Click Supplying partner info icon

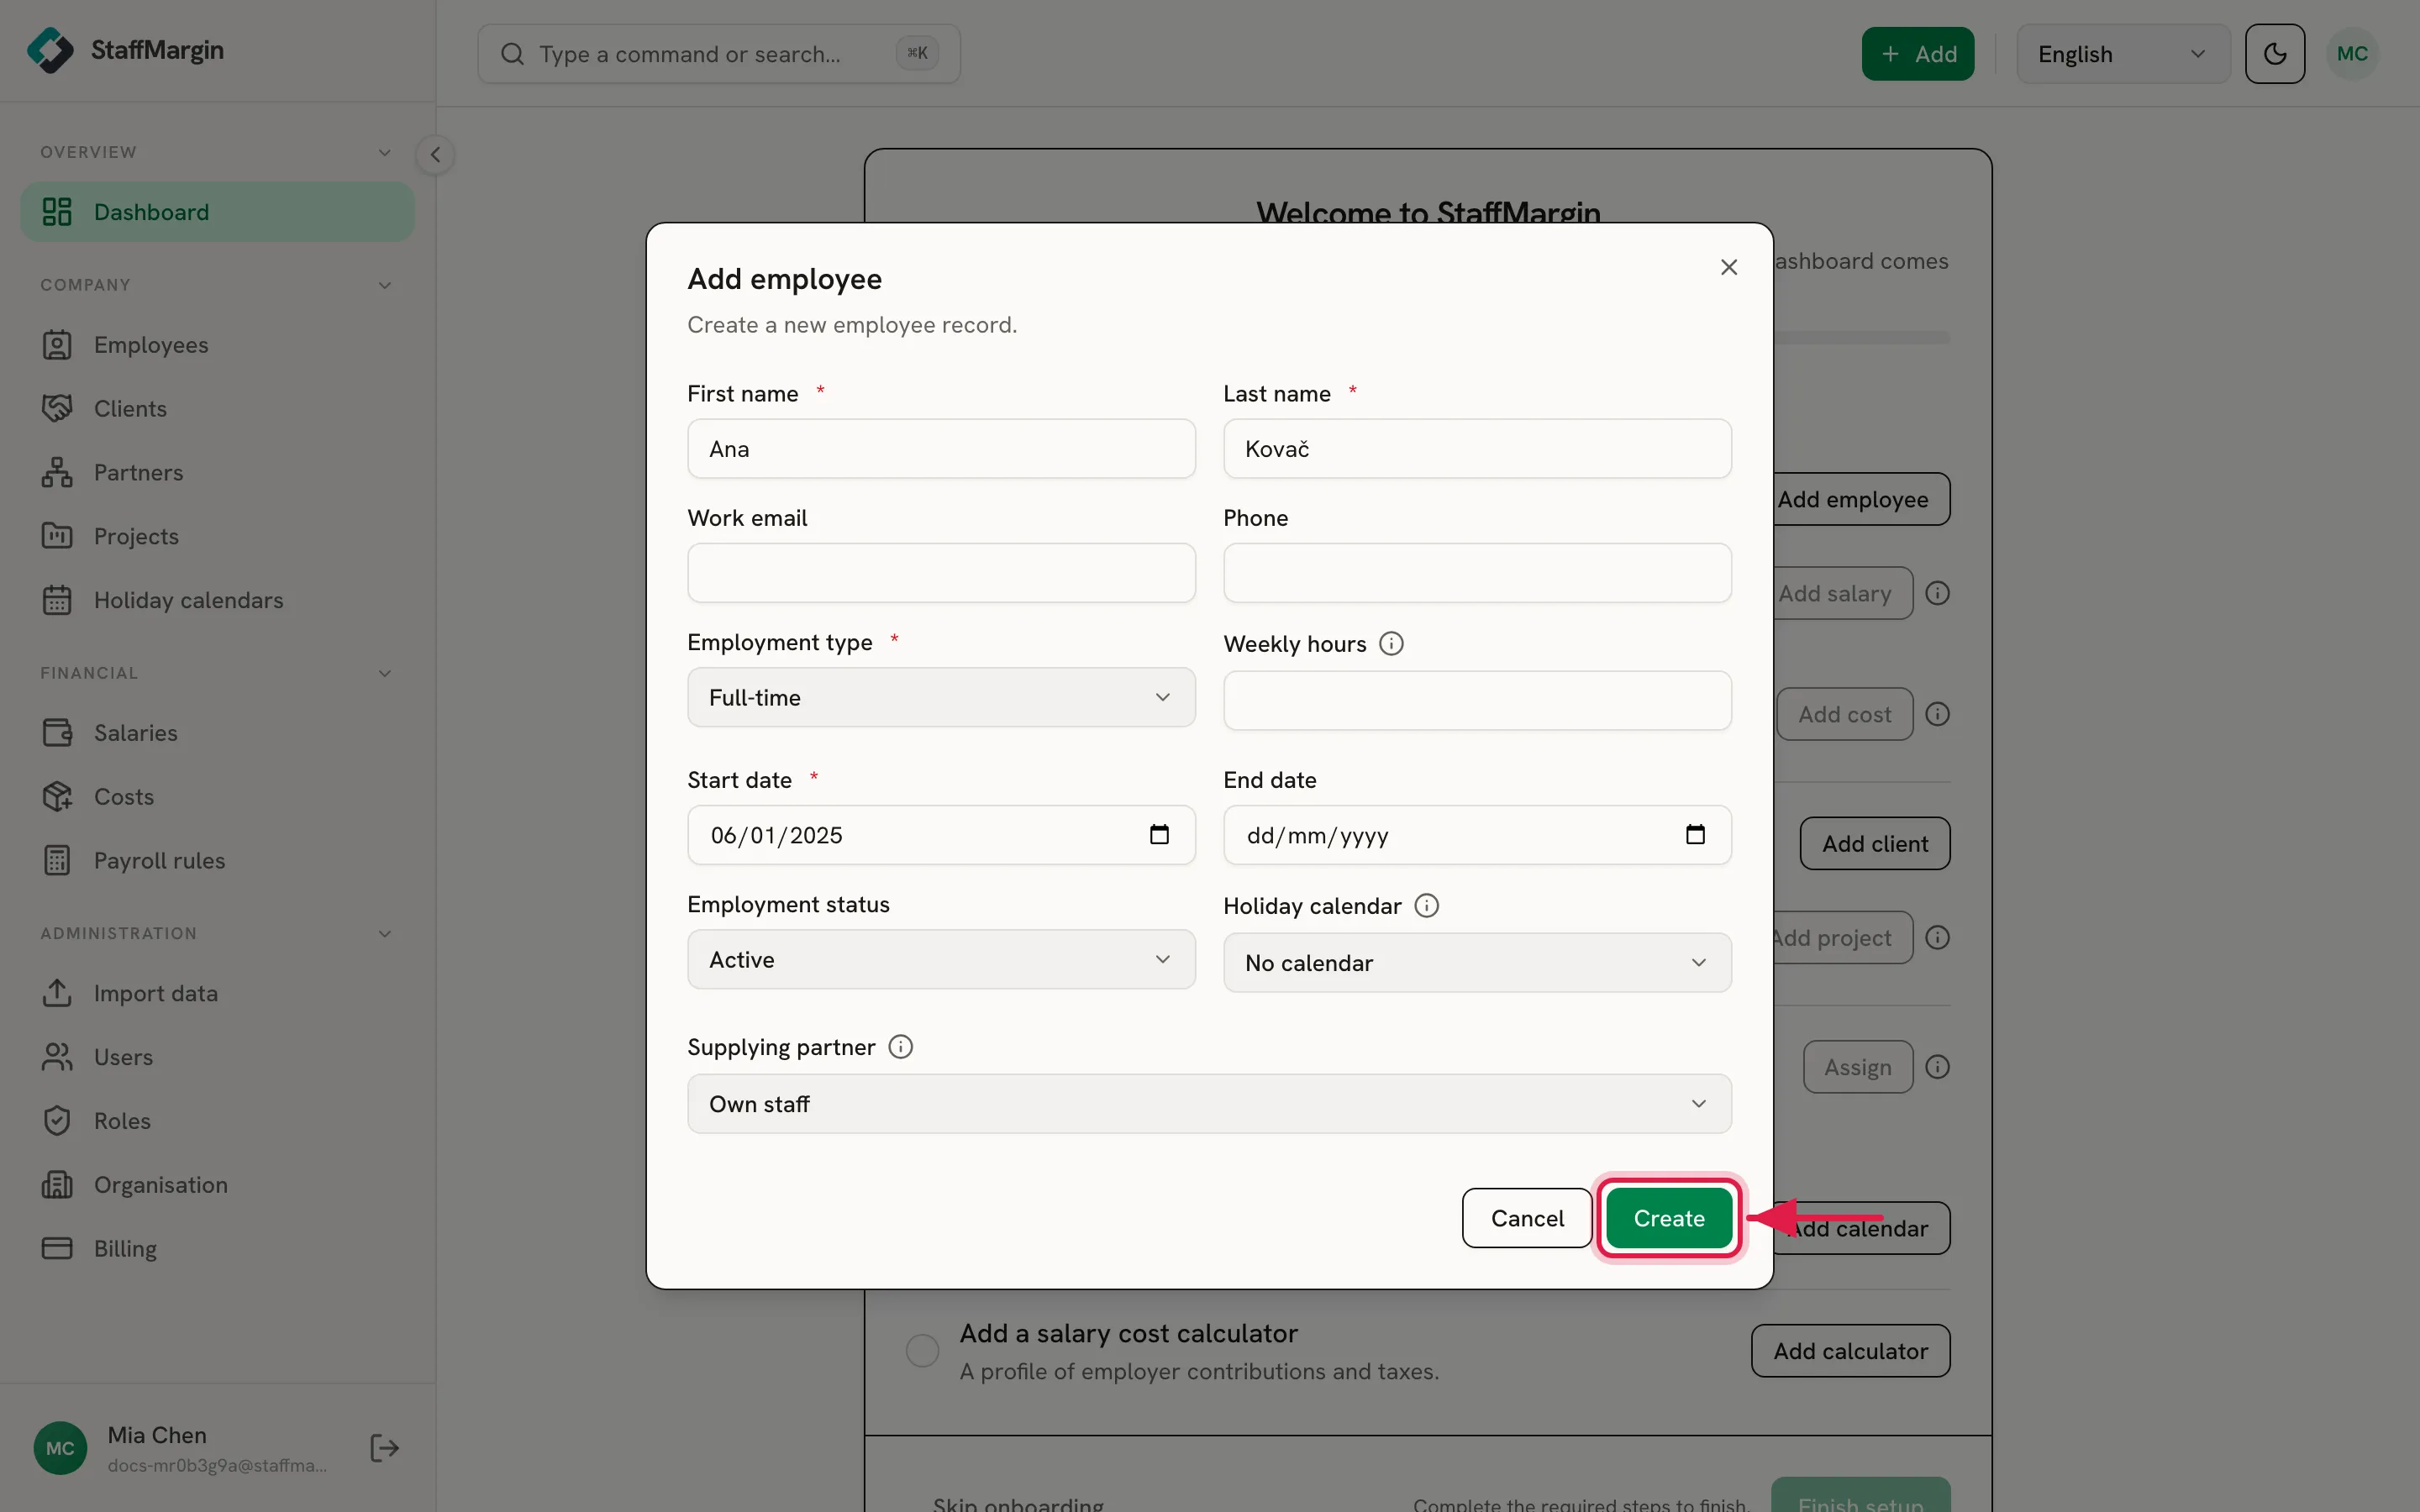click(901, 1047)
